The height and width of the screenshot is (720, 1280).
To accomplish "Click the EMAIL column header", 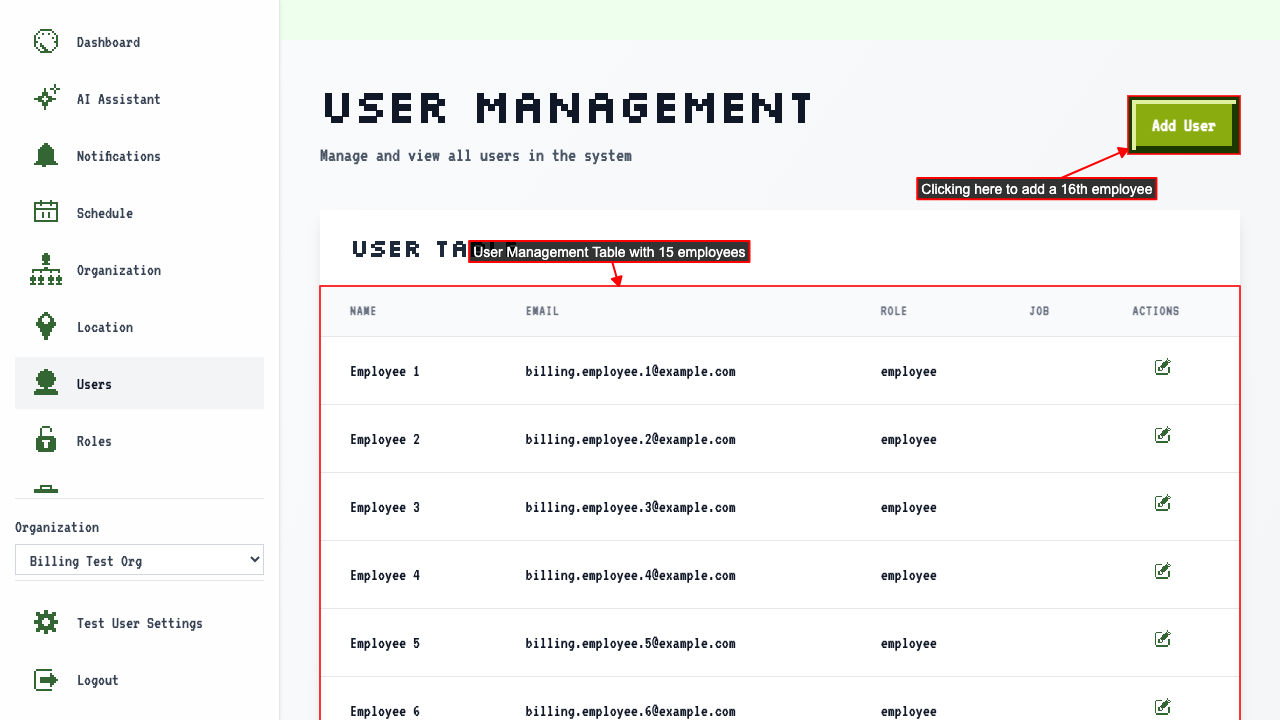I will (x=542, y=311).
